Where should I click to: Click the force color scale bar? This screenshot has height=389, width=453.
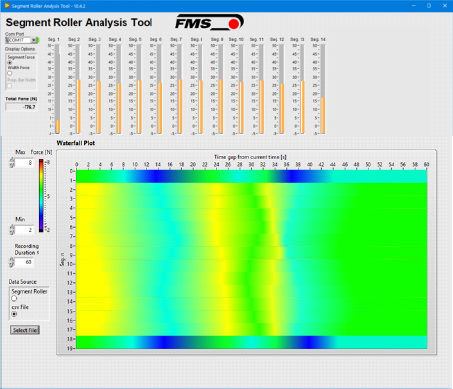pyautogui.click(x=41, y=196)
